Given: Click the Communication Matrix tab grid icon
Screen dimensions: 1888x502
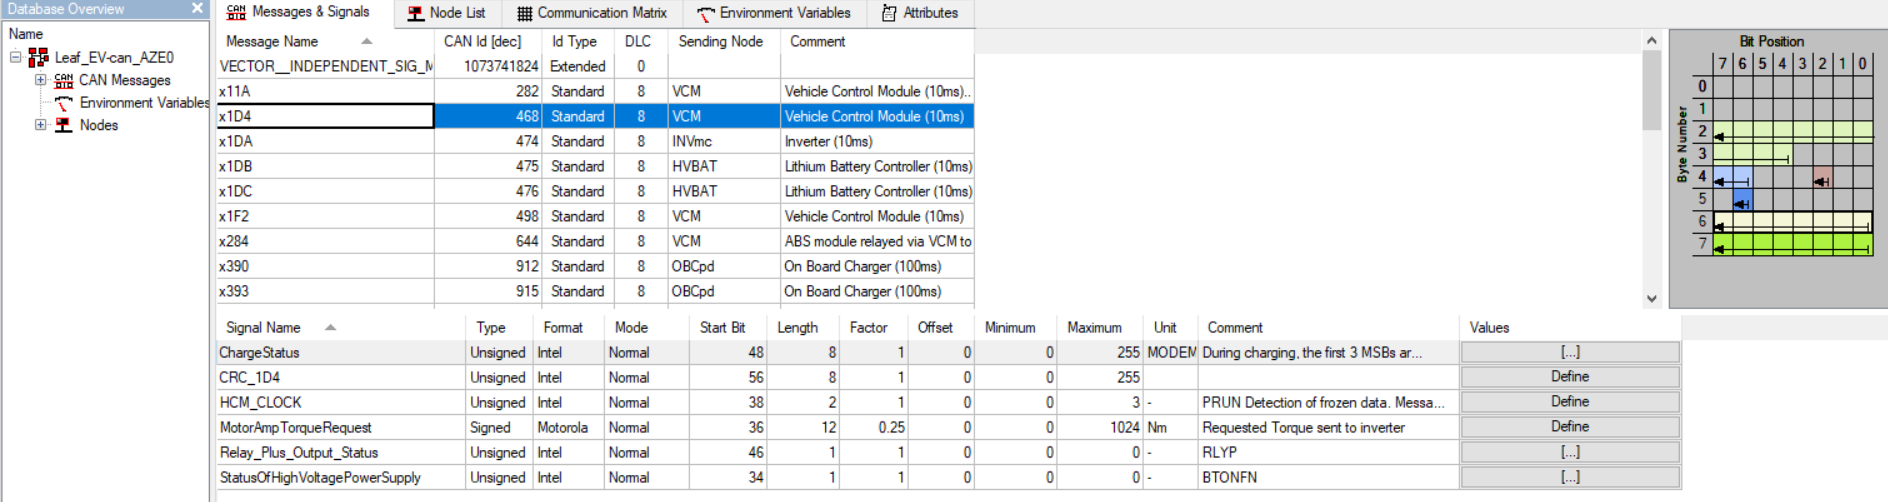Looking at the screenshot, I should (x=524, y=13).
